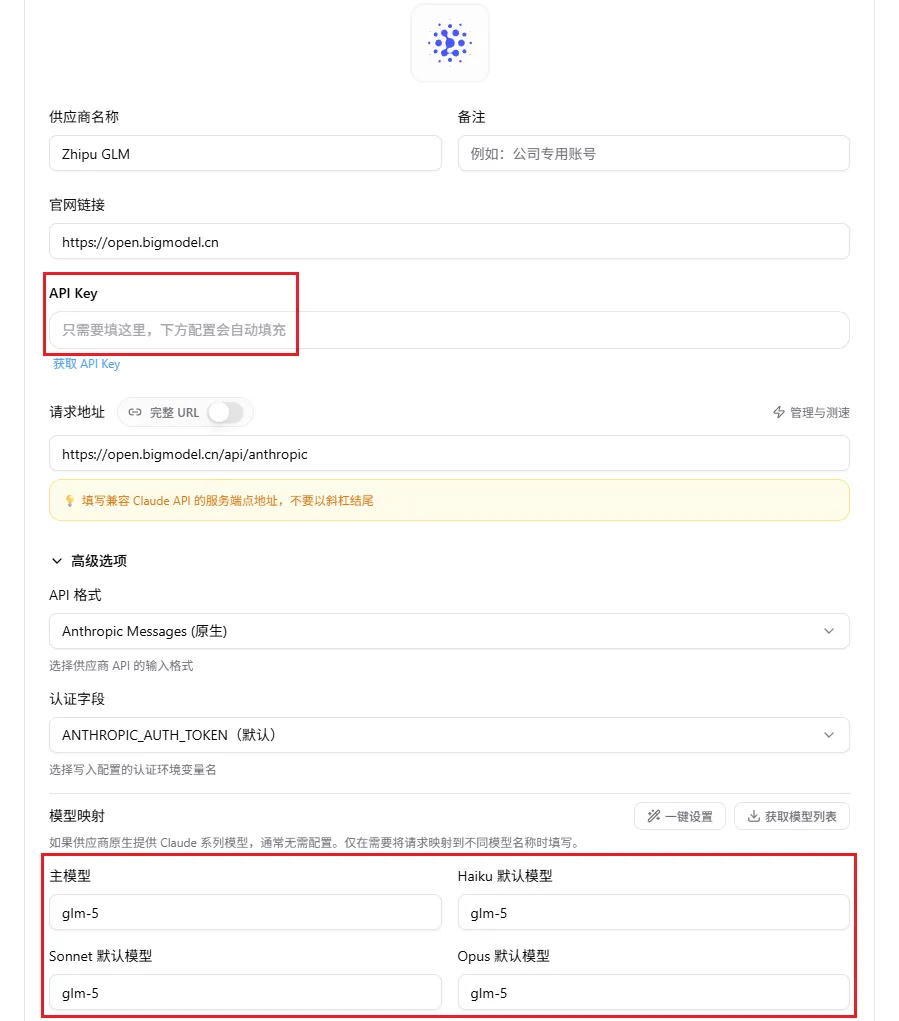
Task: Edit the supplier name field Zhipu GLM
Action: point(245,154)
